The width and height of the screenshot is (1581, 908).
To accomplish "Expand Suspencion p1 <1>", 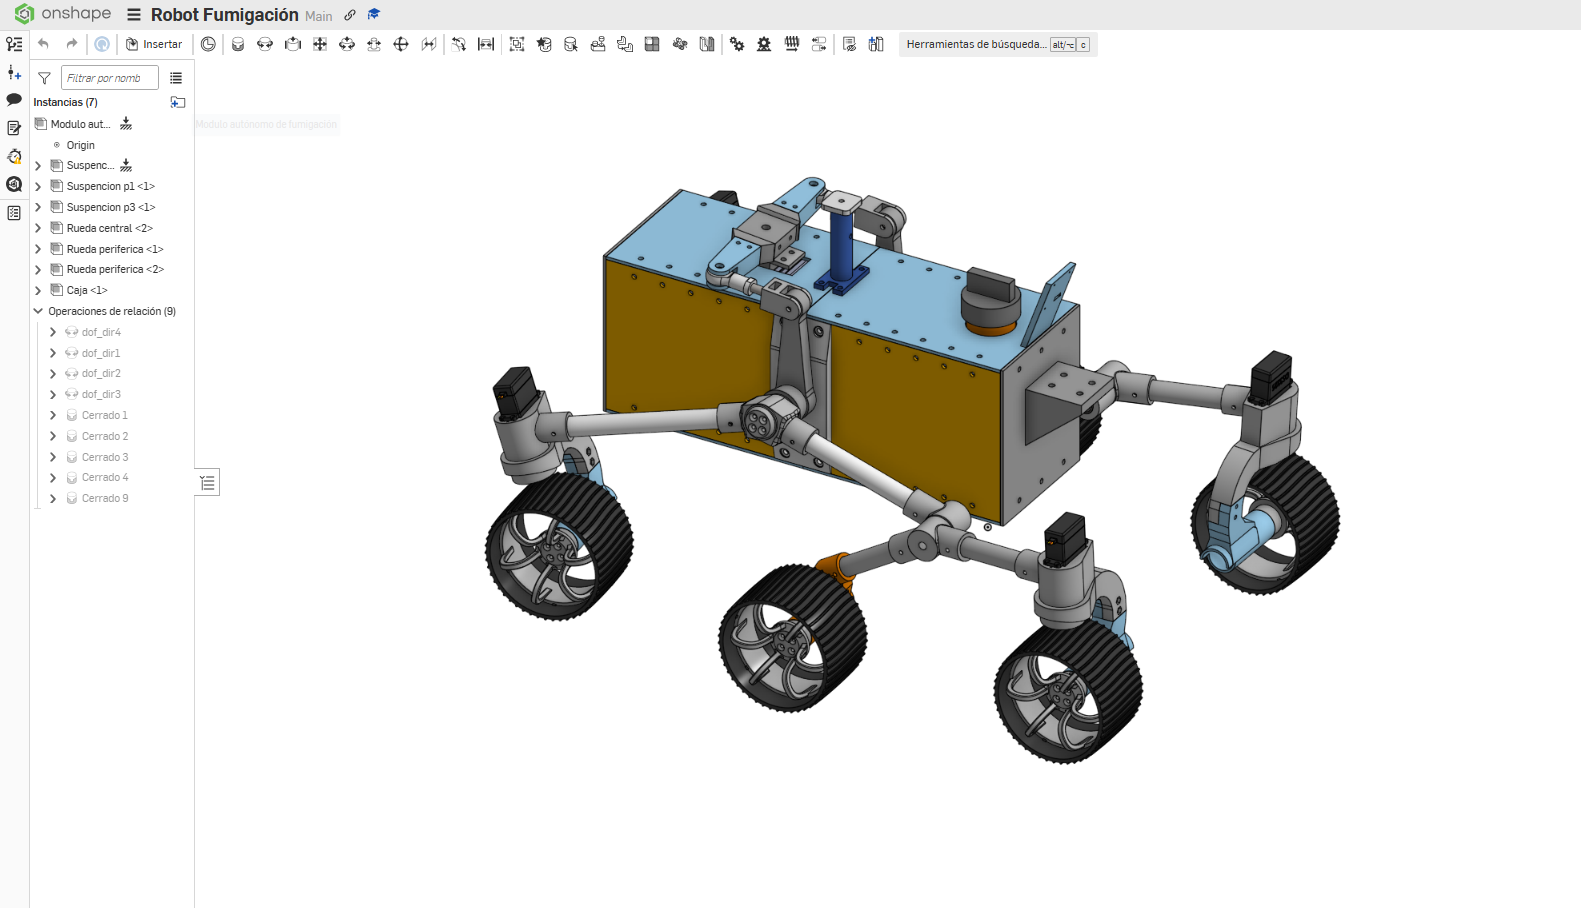I will pyautogui.click(x=38, y=187).
